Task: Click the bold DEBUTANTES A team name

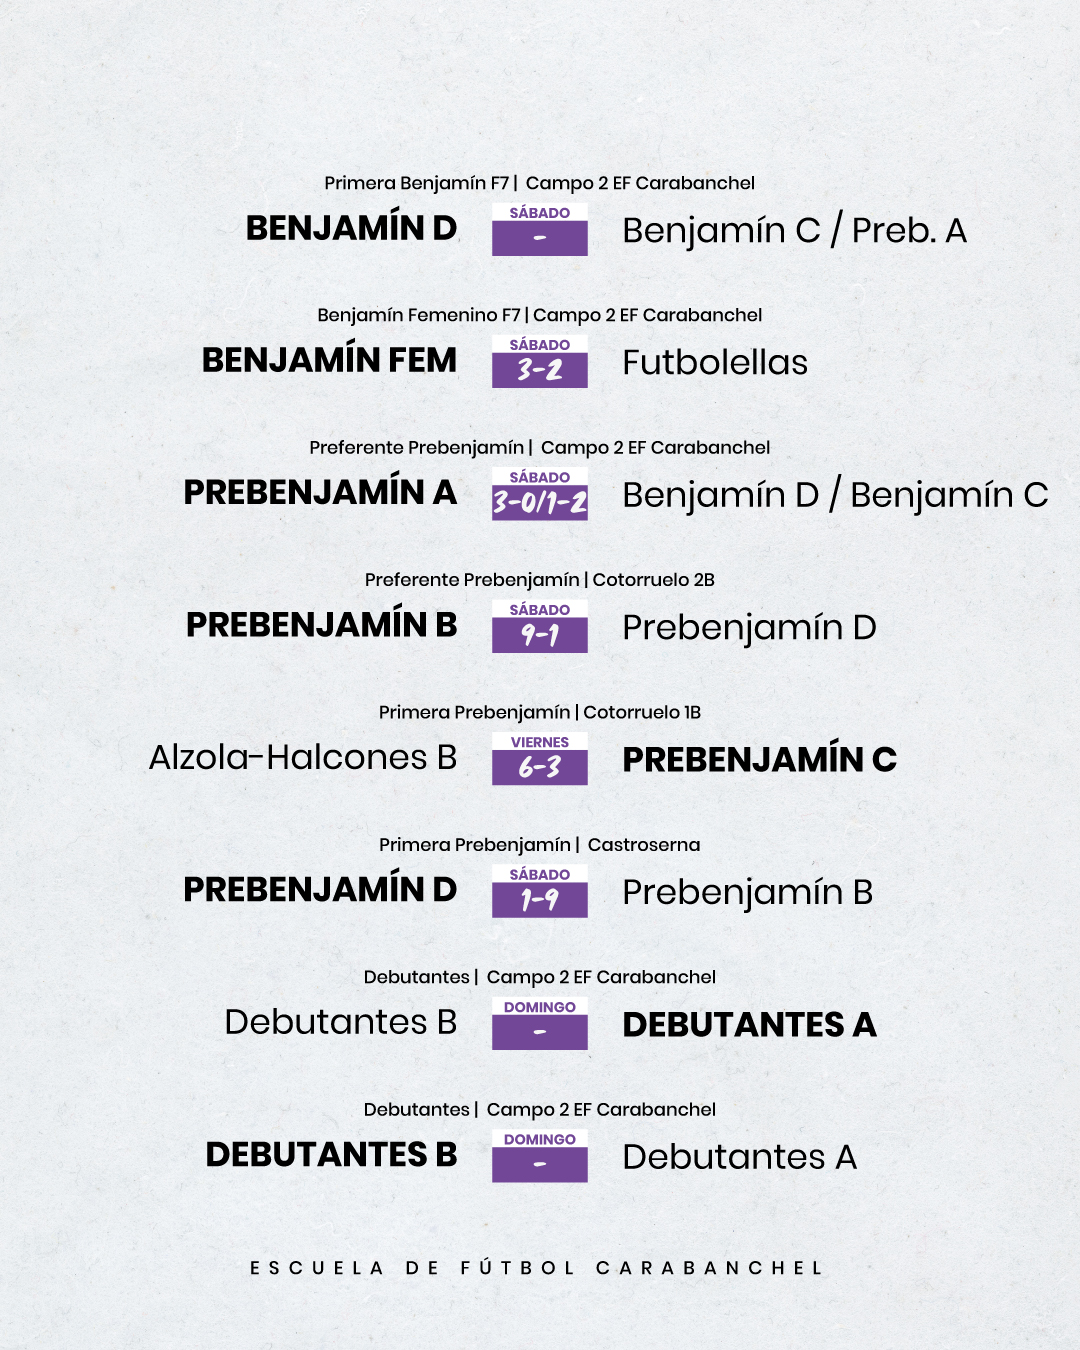Action: pos(749,1025)
